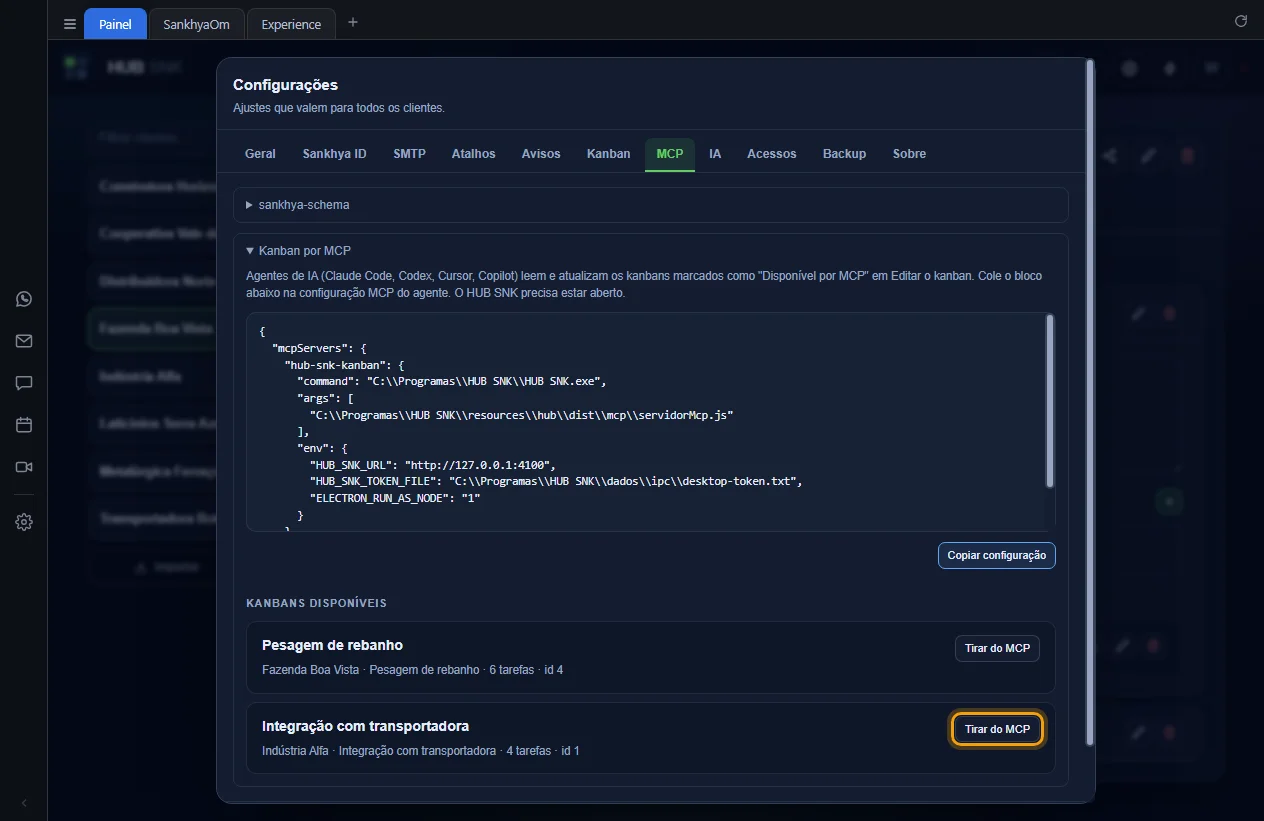The image size is (1264, 821).
Task: Click the code block vertical scrollbar
Action: (1049, 400)
